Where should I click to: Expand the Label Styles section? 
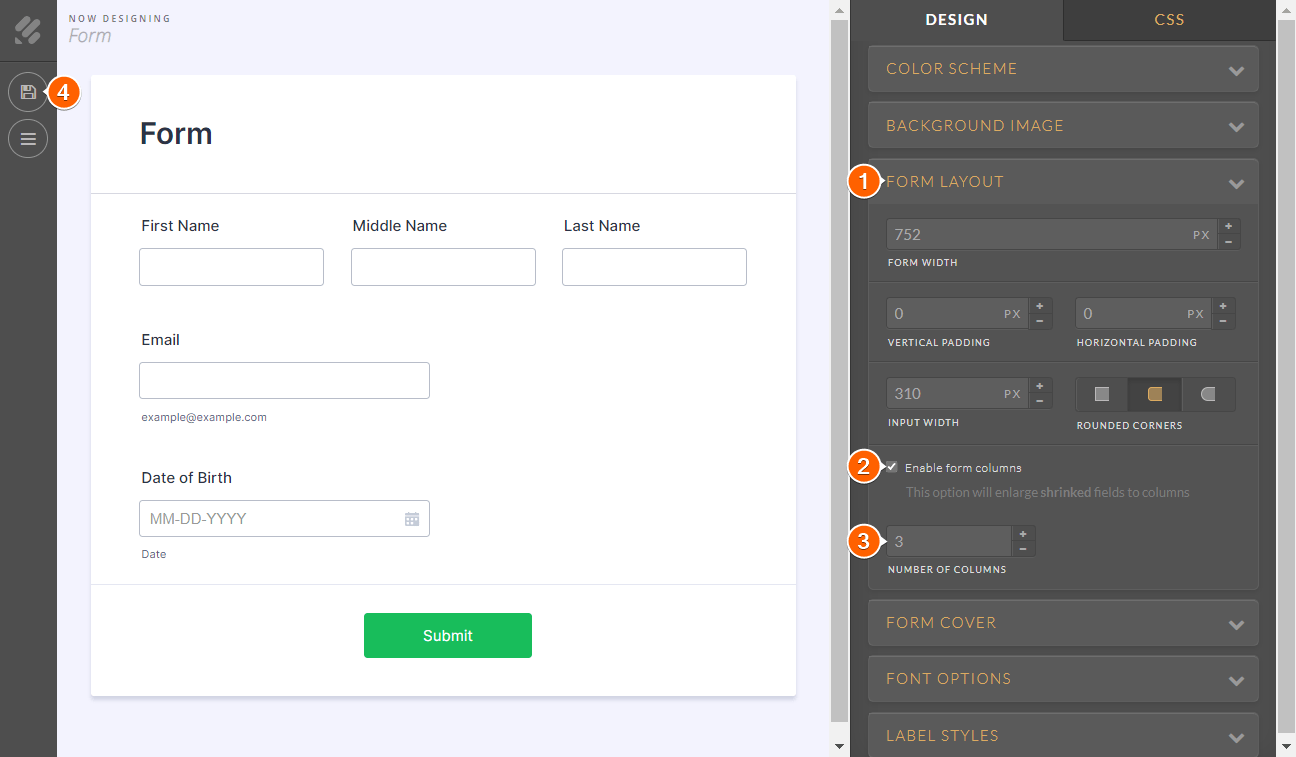click(1063, 736)
